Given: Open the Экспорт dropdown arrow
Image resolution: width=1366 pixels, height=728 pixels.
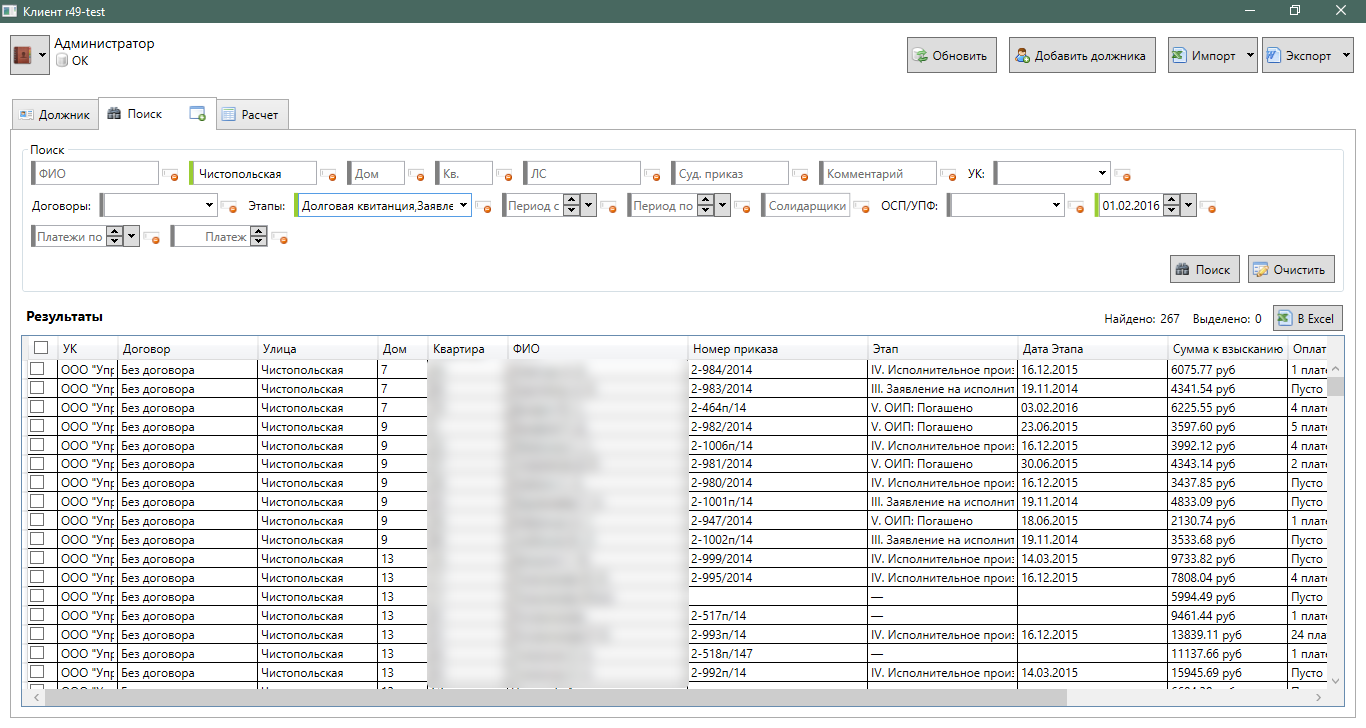Looking at the screenshot, I should pos(1345,56).
